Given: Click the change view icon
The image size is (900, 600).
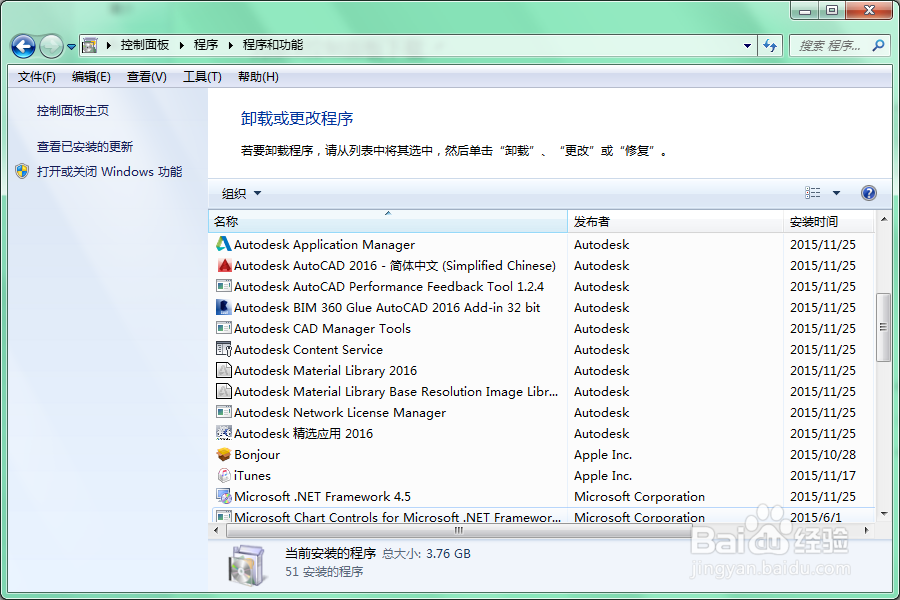Looking at the screenshot, I should (812, 193).
